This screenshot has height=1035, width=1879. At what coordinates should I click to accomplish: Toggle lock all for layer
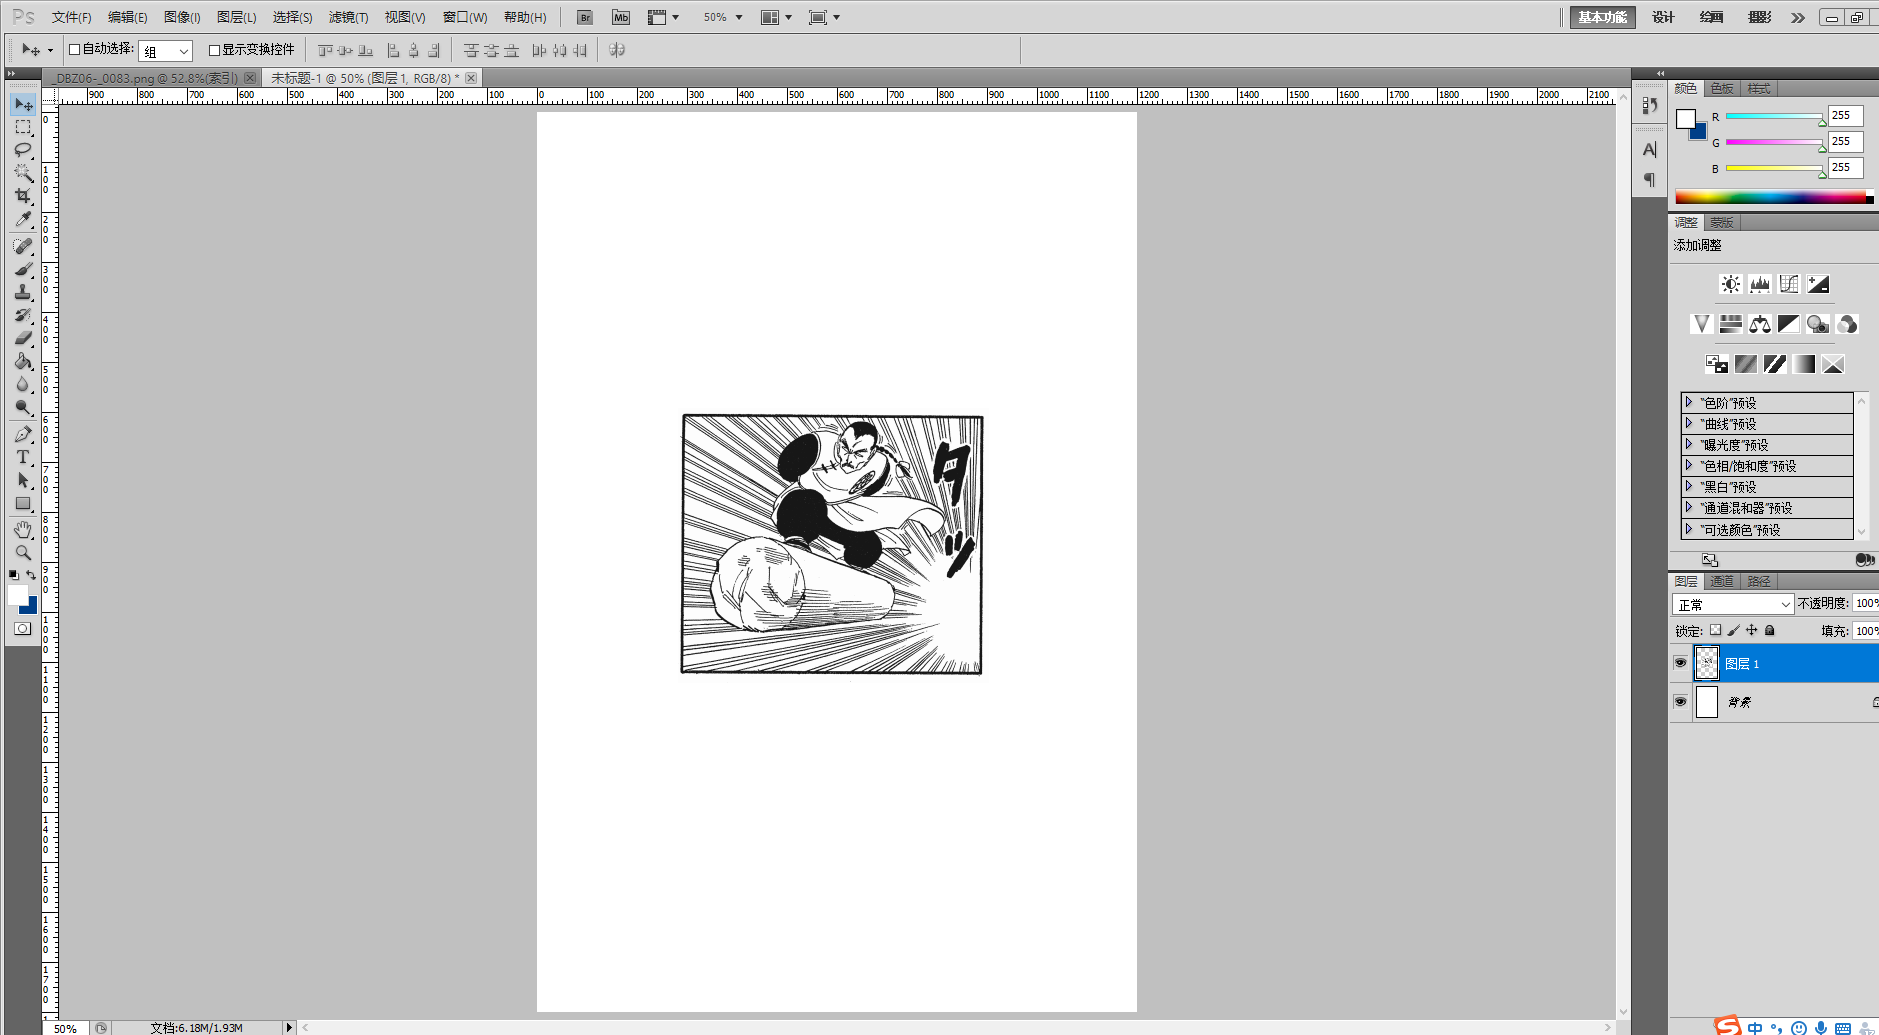pos(1769,630)
